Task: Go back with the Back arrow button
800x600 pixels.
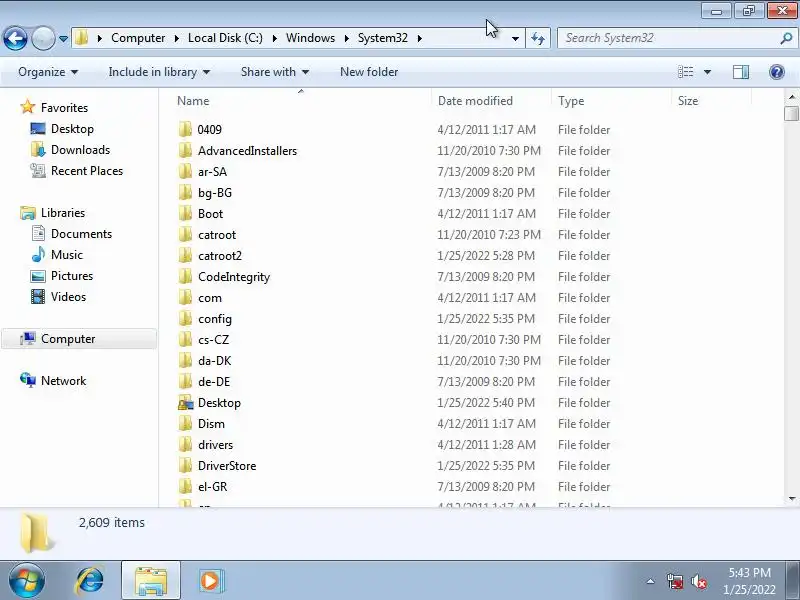Action: pyautogui.click(x=15, y=38)
